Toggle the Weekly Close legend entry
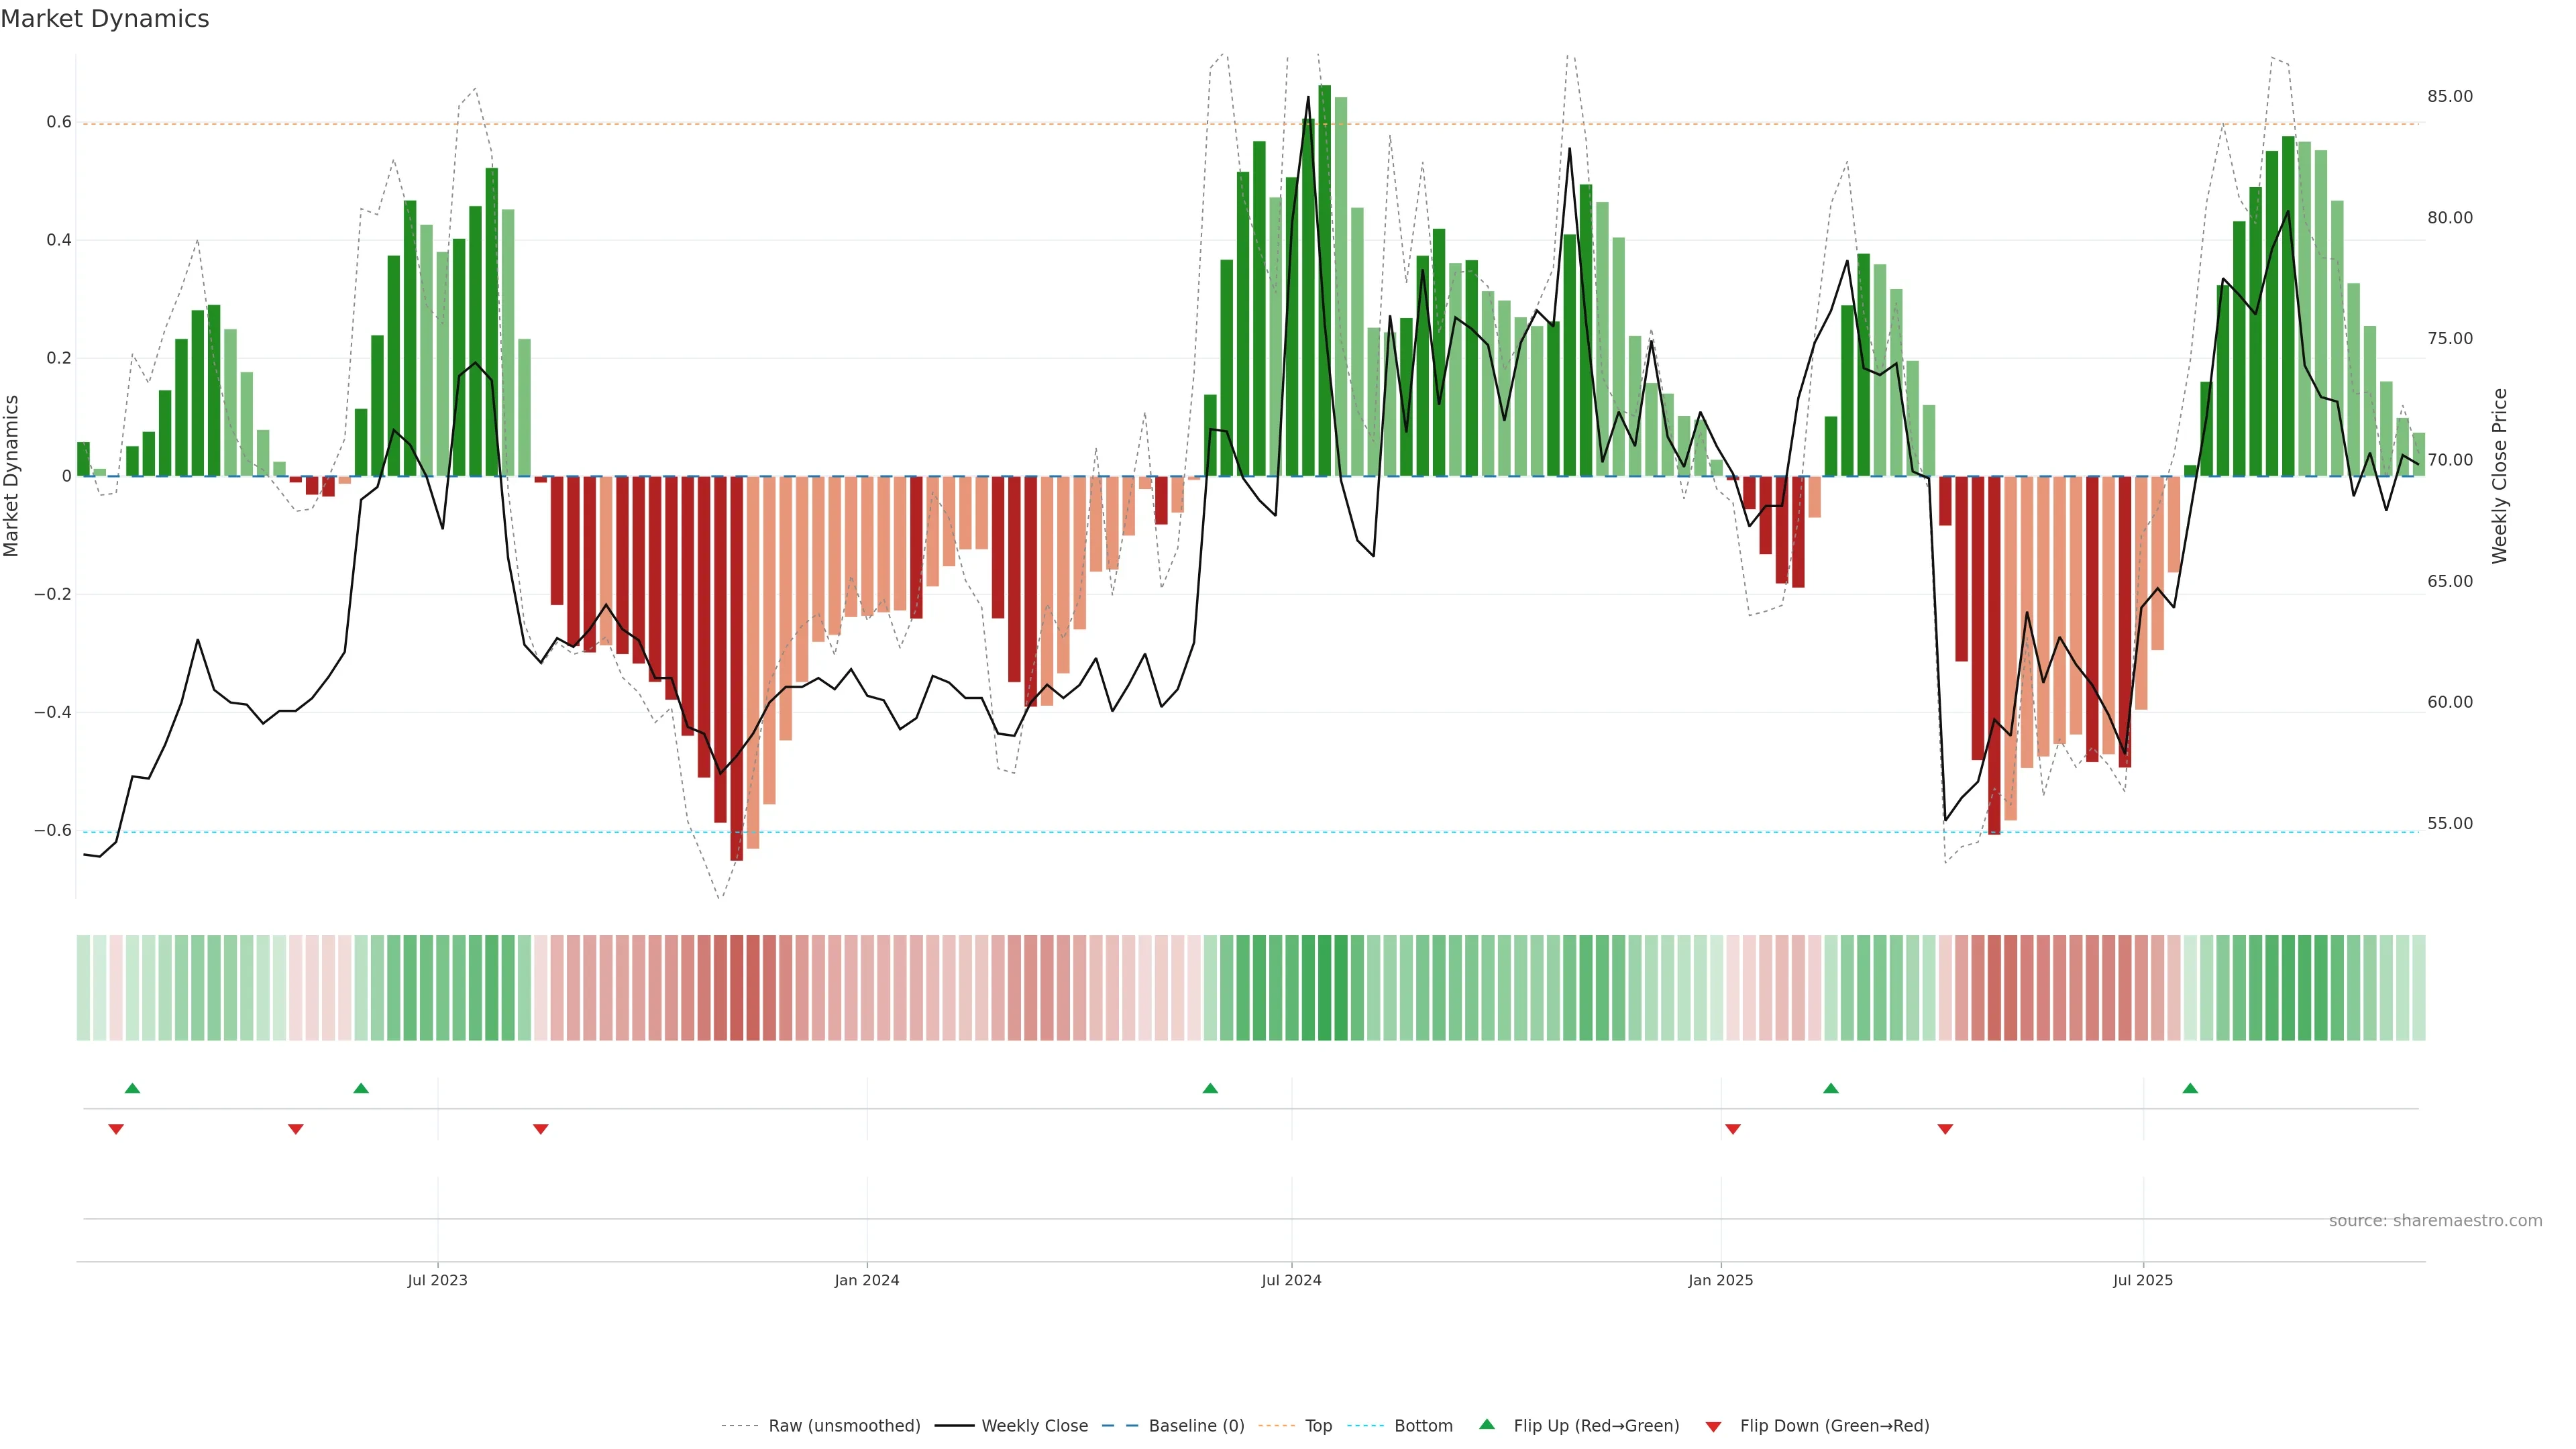This screenshot has height=1449, width=2576. 1034,1426
